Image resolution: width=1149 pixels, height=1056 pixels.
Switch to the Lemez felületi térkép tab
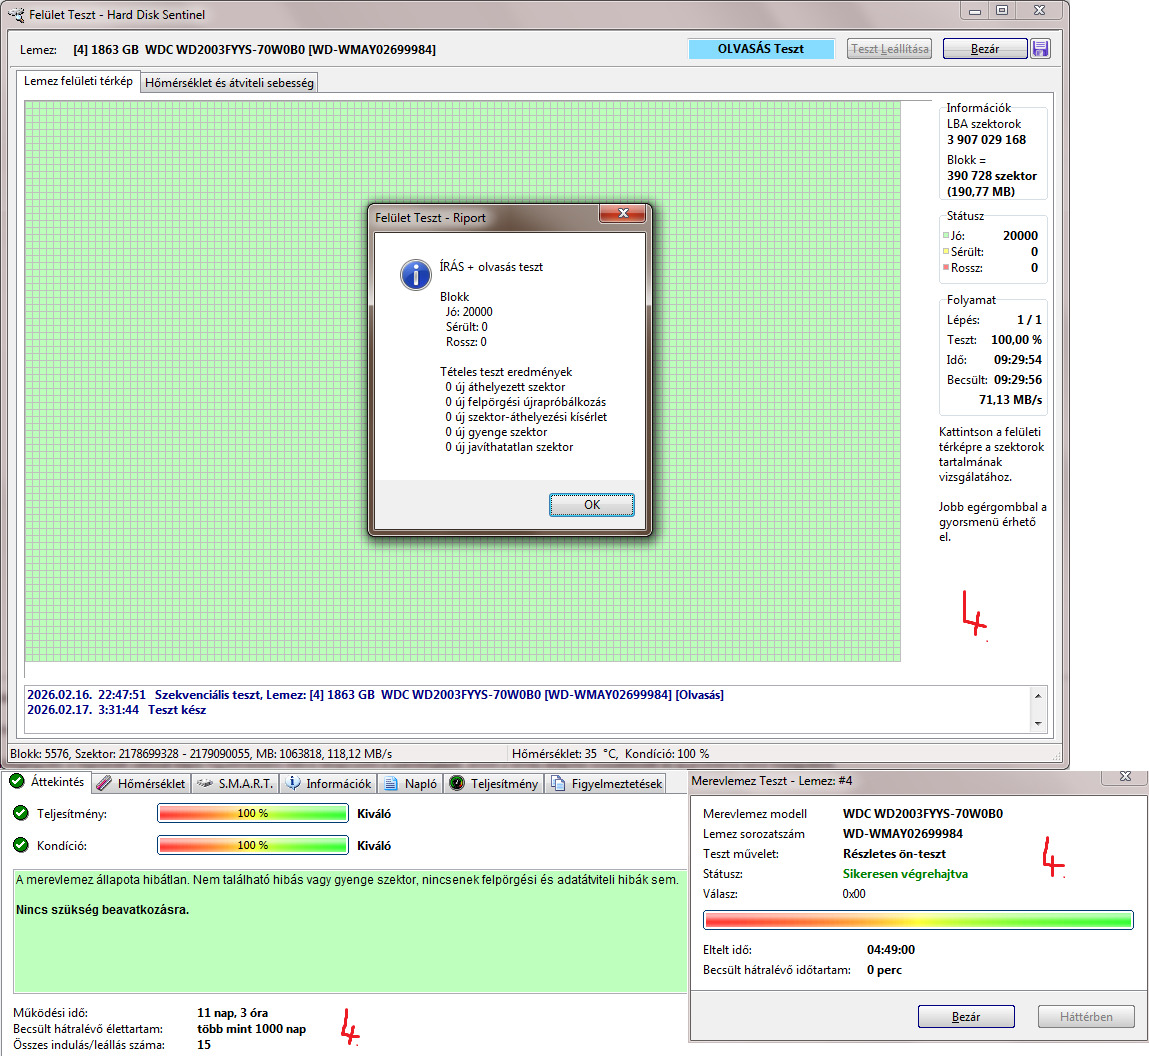tap(78, 81)
